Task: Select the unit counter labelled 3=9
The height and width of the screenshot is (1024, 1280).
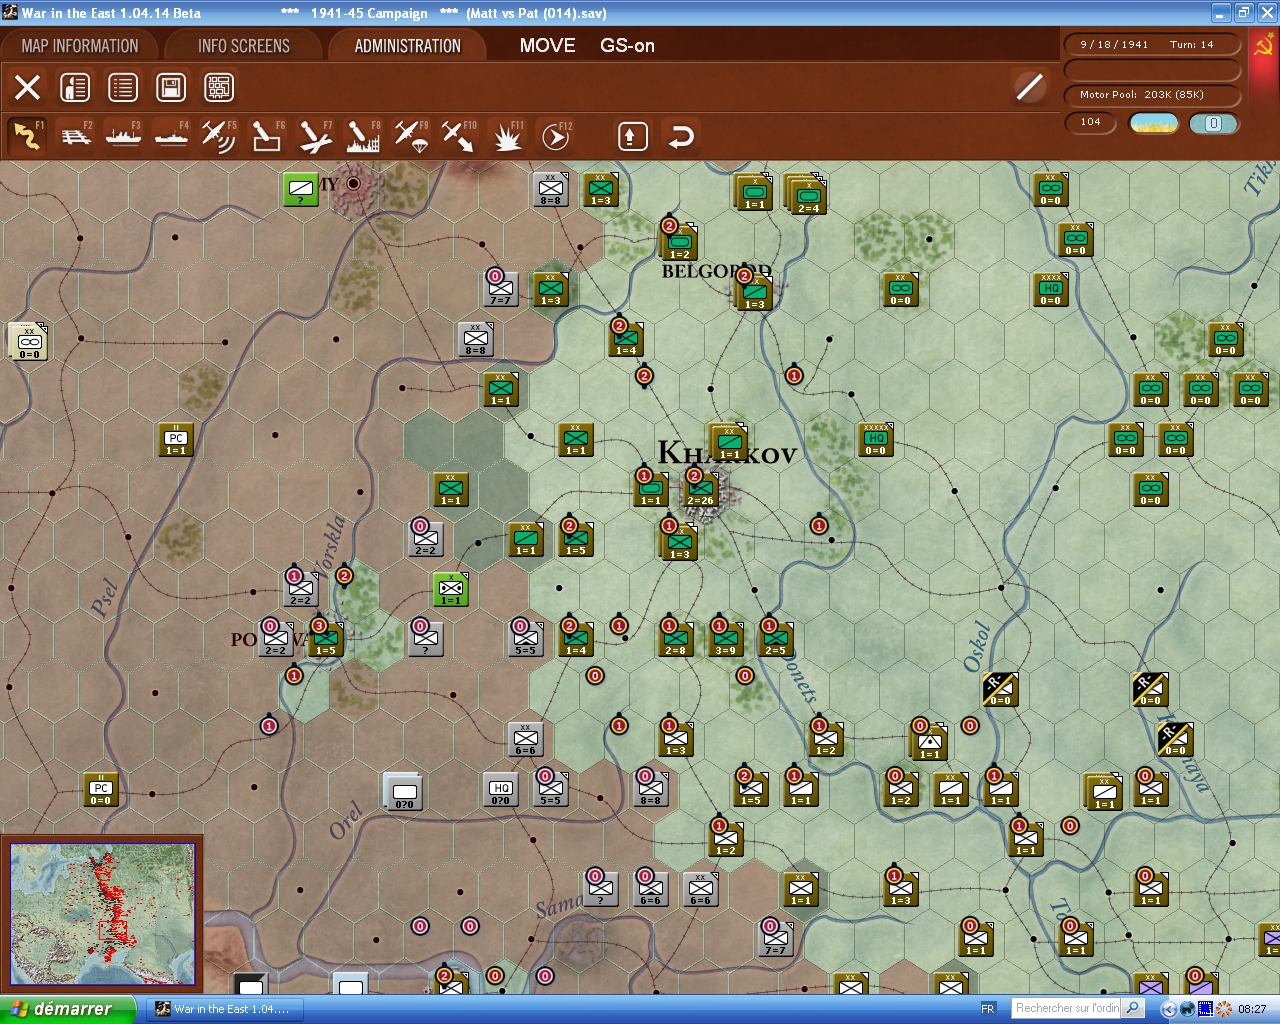Action: point(726,640)
